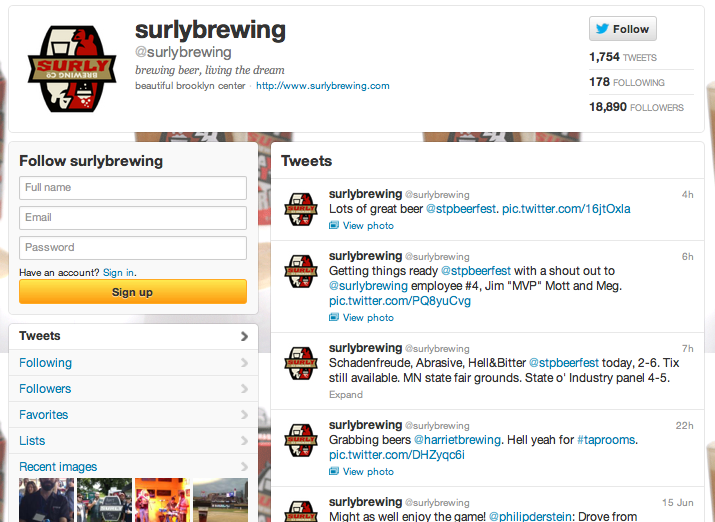Viewport: 715px width, 522px height.
Task: Click avatar on the 7h tweet
Action: tap(301, 363)
